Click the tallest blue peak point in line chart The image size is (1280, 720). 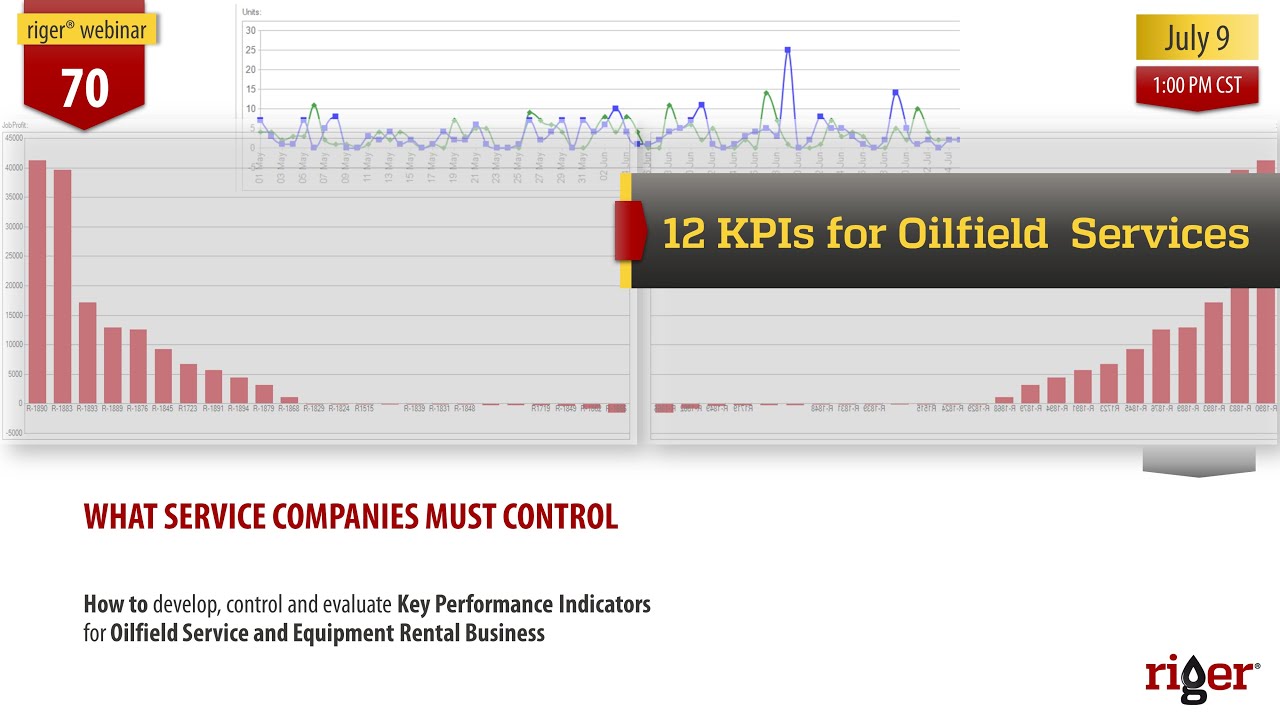(x=788, y=49)
